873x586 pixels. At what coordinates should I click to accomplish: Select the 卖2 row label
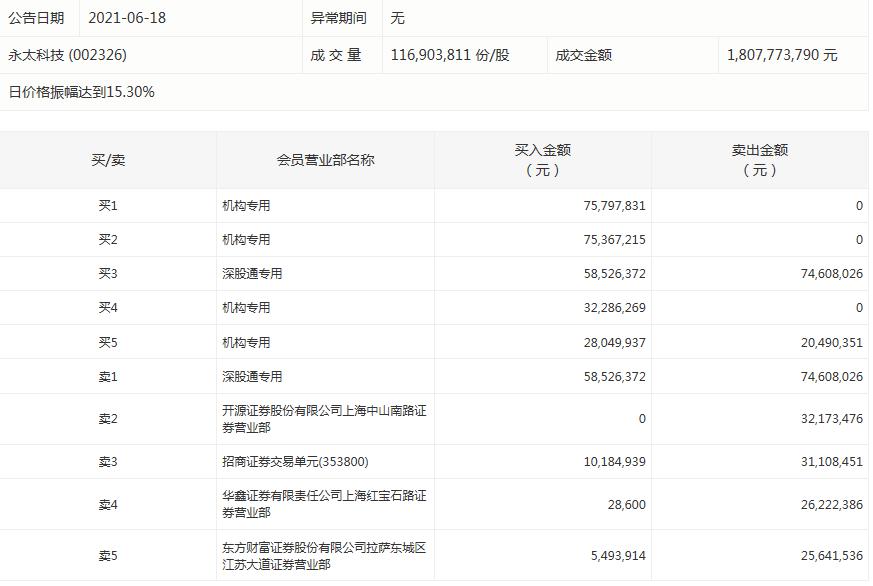pyautogui.click(x=108, y=419)
